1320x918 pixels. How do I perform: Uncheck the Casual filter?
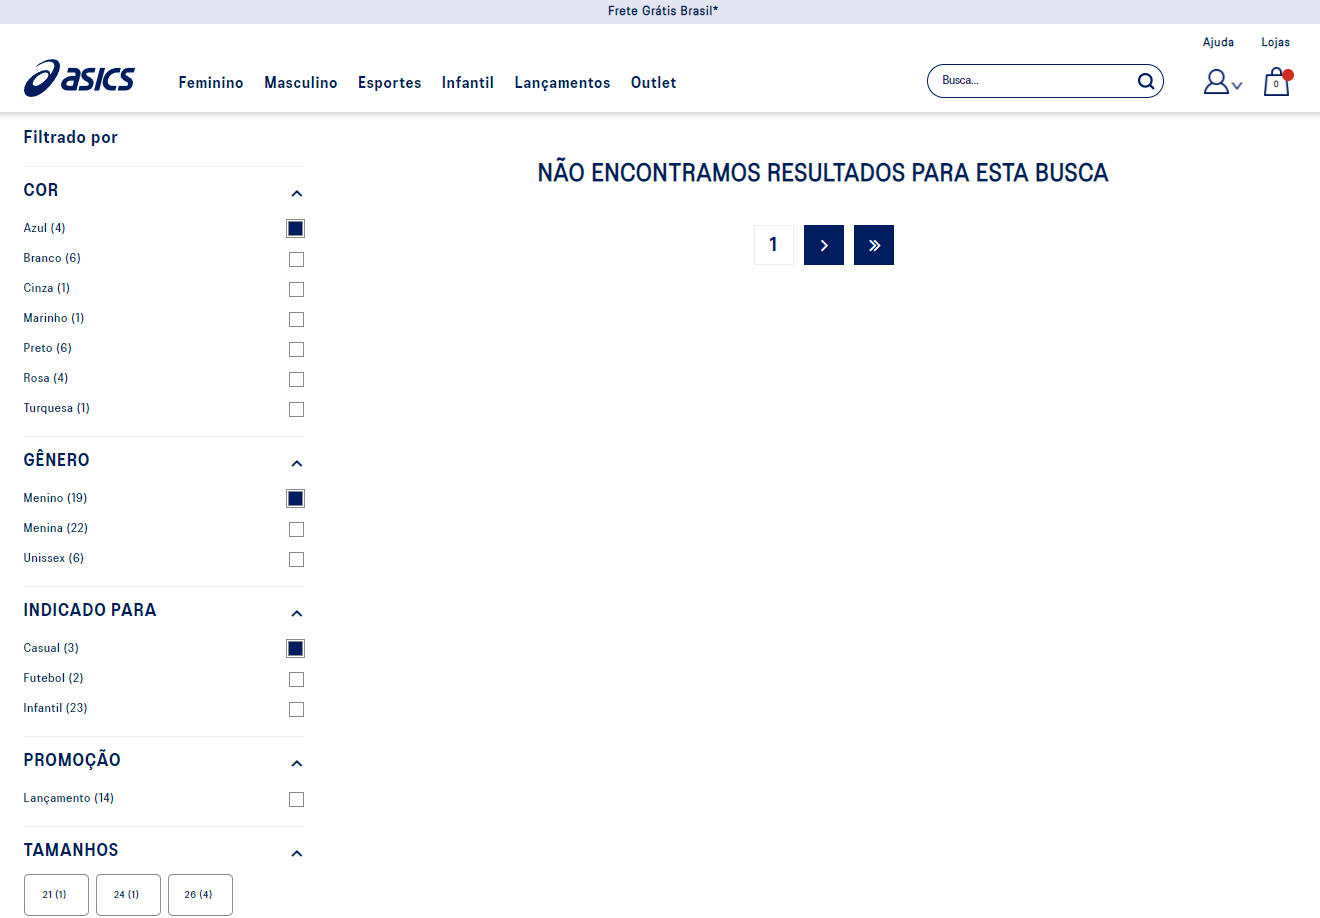coord(296,649)
